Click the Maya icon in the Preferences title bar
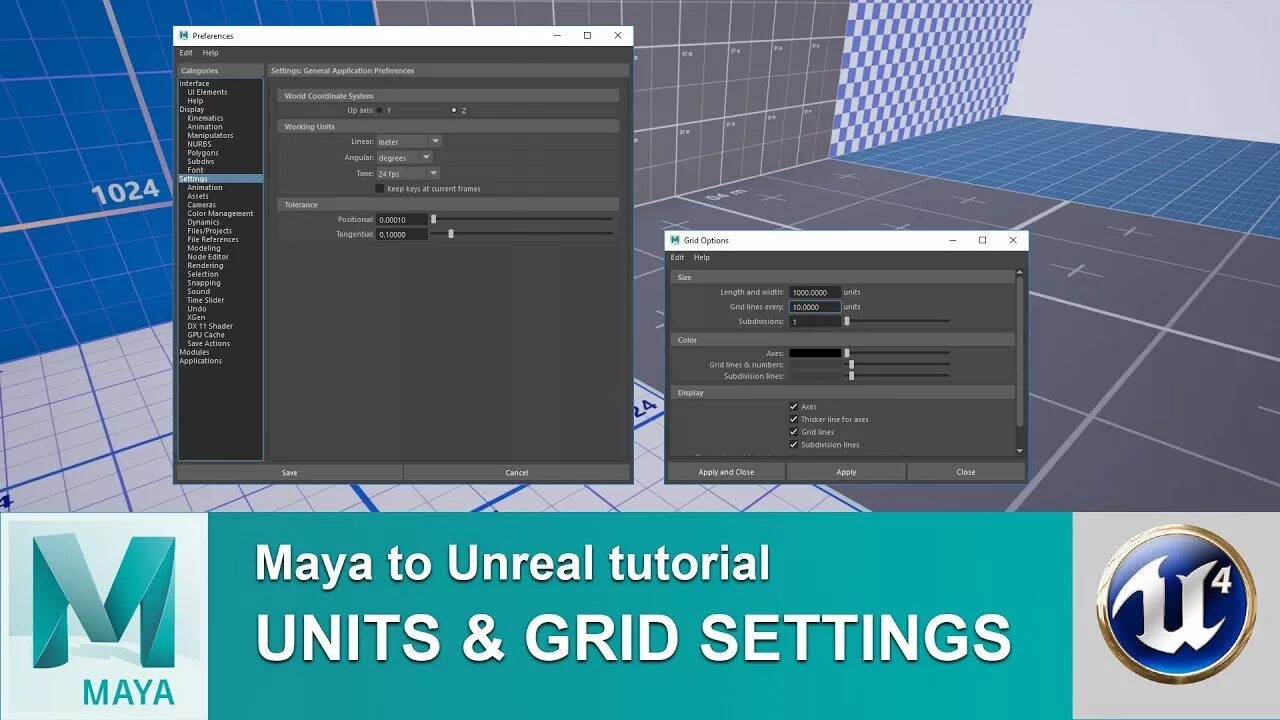The width and height of the screenshot is (1280, 720). [x=184, y=35]
